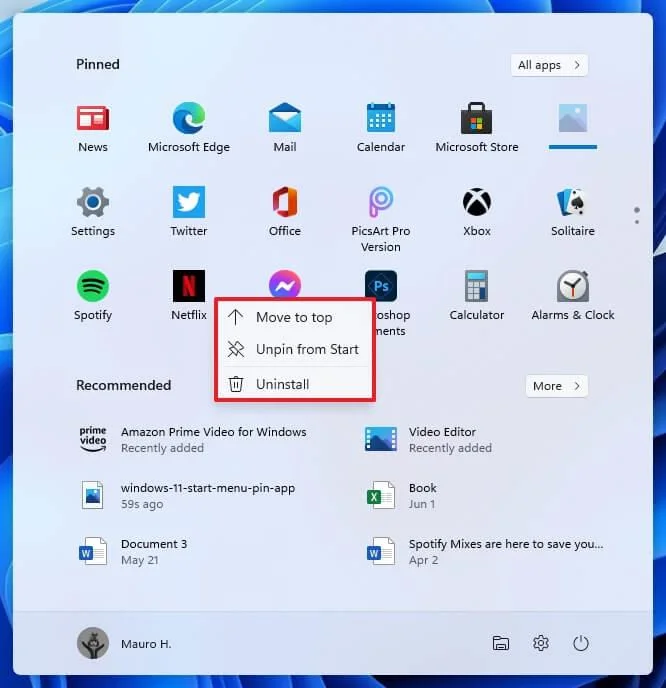The width and height of the screenshot is (666, 688).
Task: Open recommended Video Editor
Action: click(x=428, y=440)
